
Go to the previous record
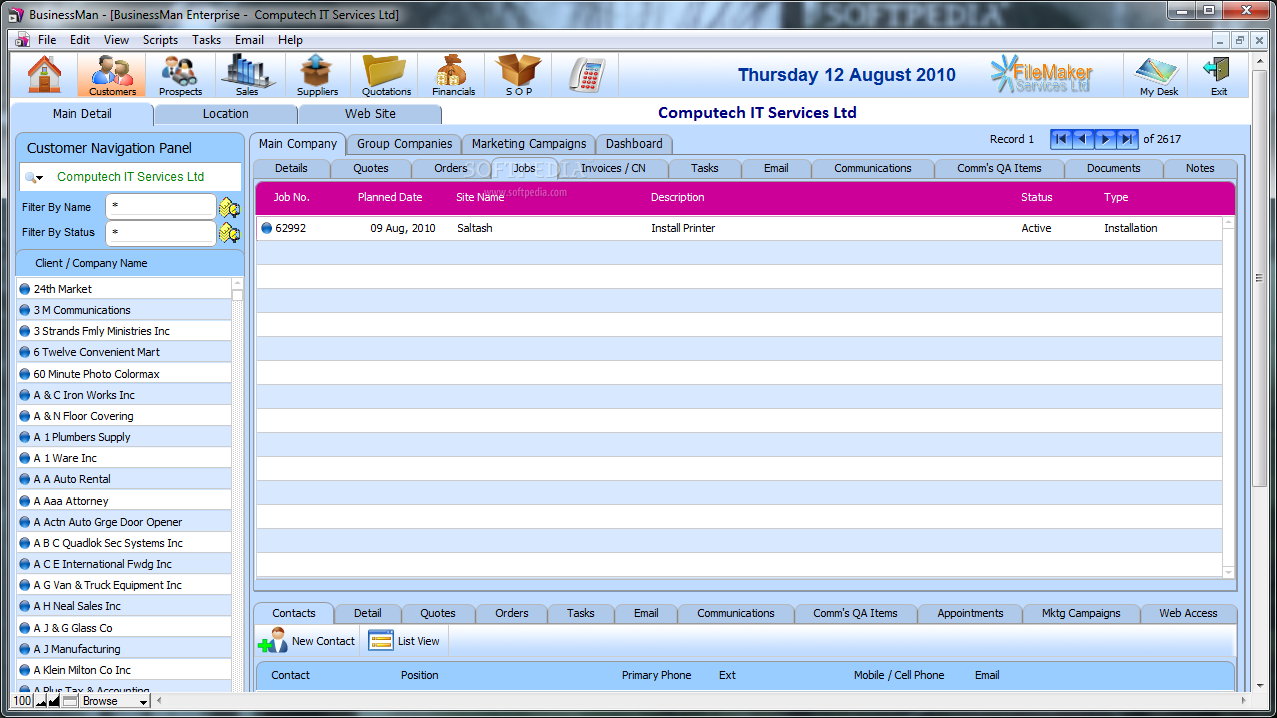pos(1083,139)
